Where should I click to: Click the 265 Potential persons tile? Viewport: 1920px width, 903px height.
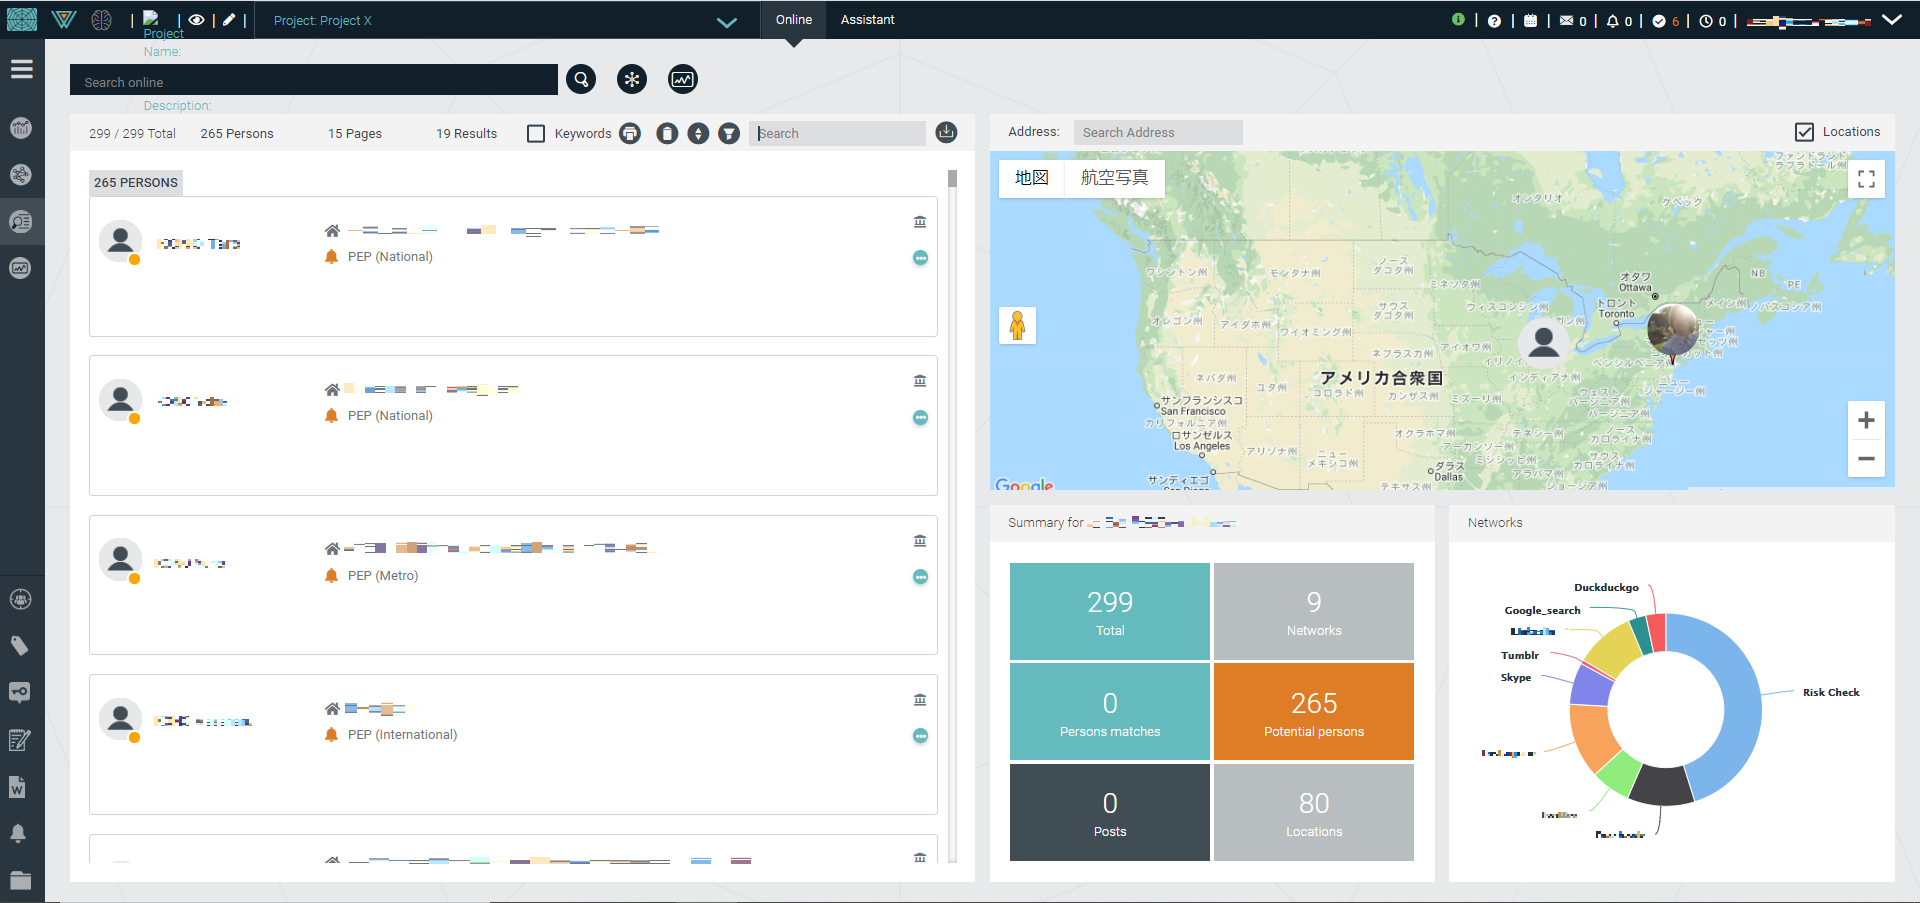(x=1313, y=712)
